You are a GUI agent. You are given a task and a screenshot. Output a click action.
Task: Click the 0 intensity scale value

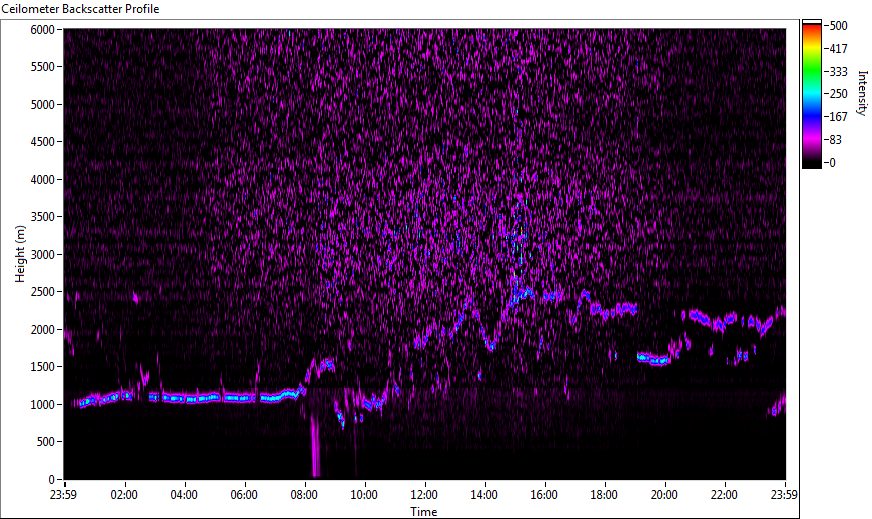[832, 162]
